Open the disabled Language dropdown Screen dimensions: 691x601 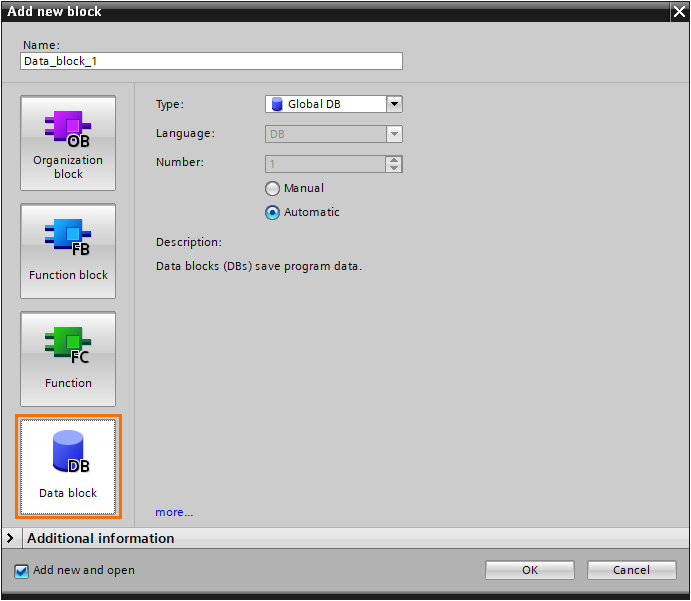[x=394, y=134]
